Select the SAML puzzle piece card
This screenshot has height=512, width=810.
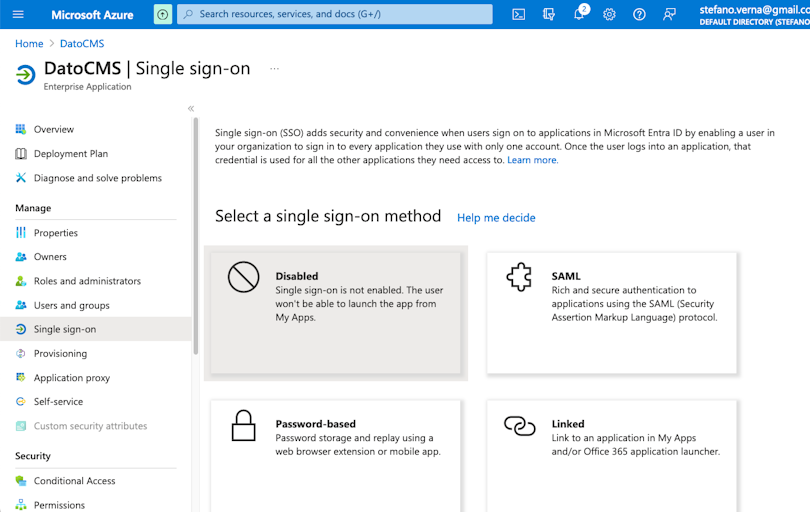pyautogui.click(x=612, y=313)
